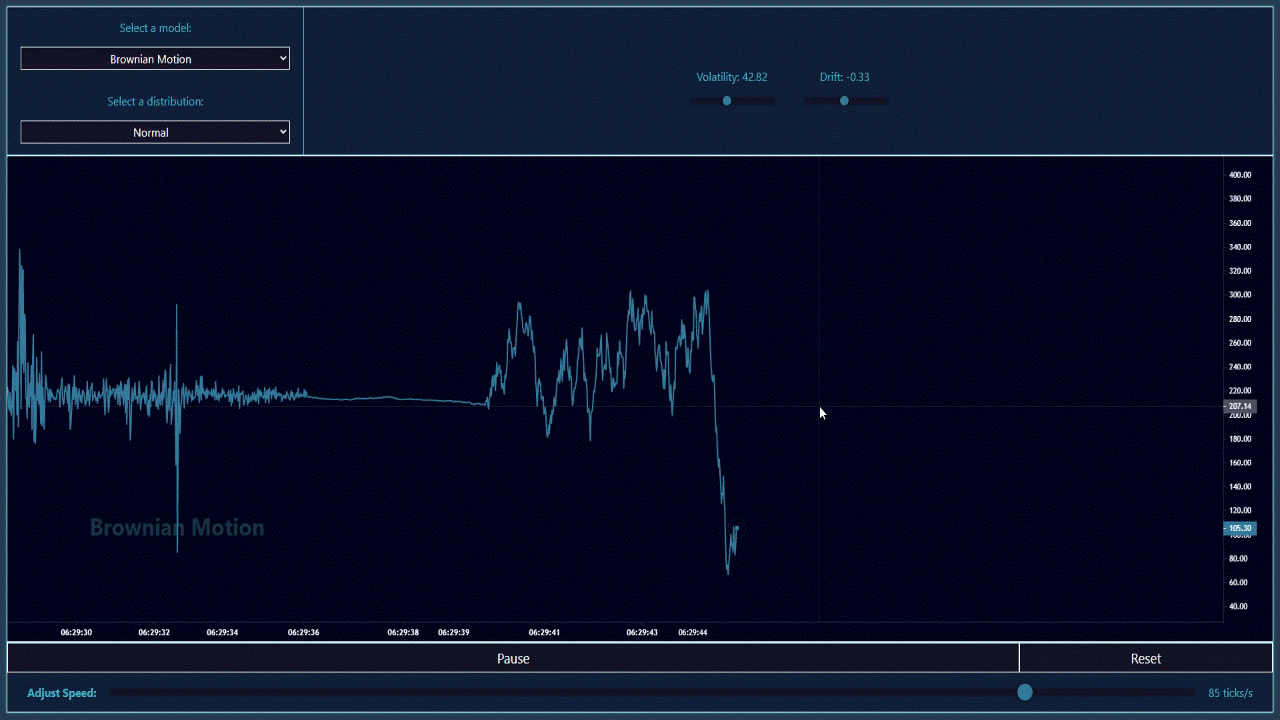Click the 'Adjust Speed:' label
Screen dimensions: 1280x720
(62, 693)
